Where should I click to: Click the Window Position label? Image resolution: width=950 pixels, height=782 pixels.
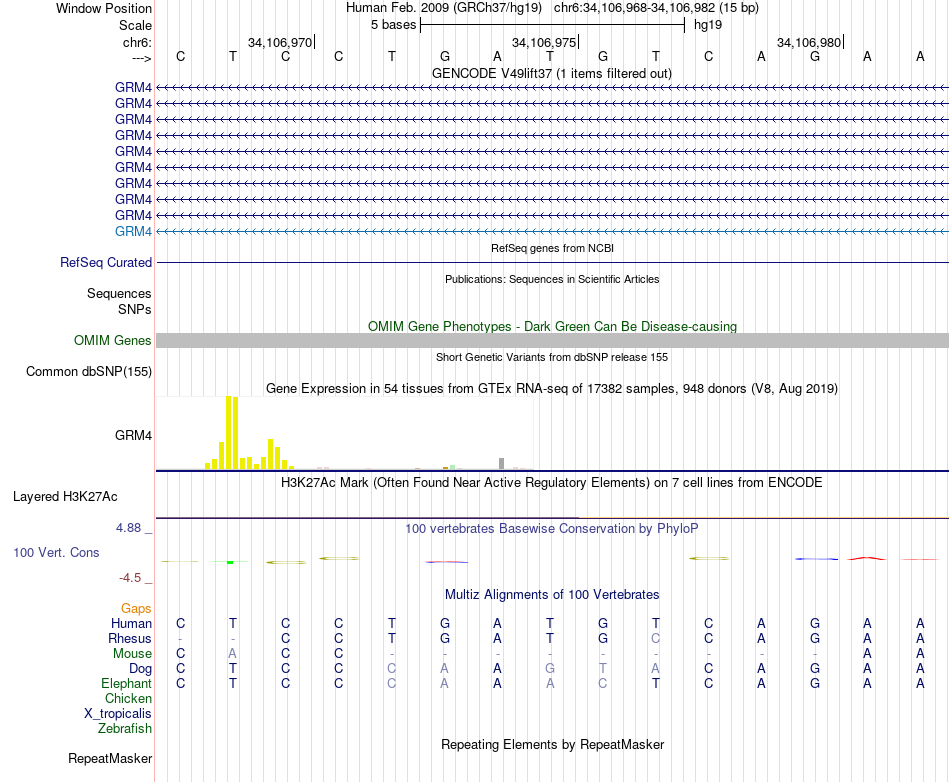pos(104,8)
